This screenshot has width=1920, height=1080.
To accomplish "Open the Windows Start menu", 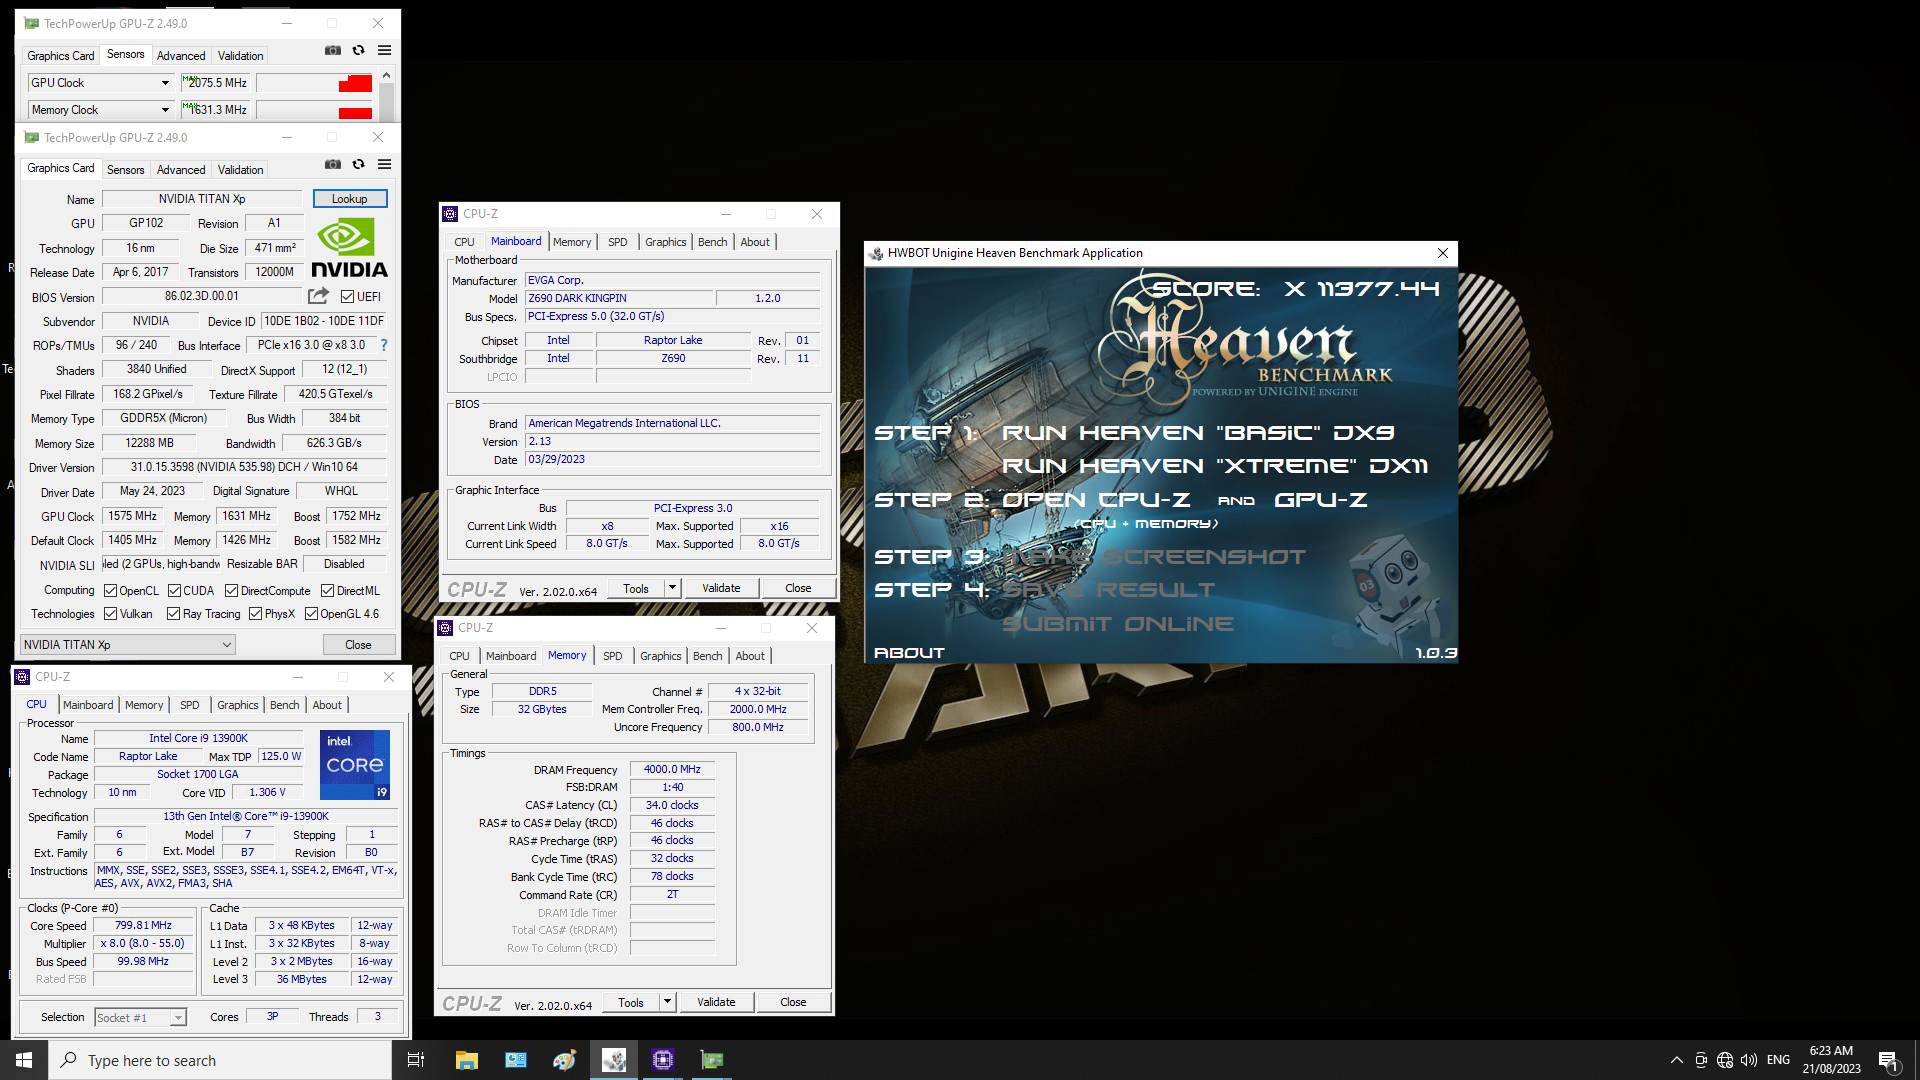I will 24,1060.
